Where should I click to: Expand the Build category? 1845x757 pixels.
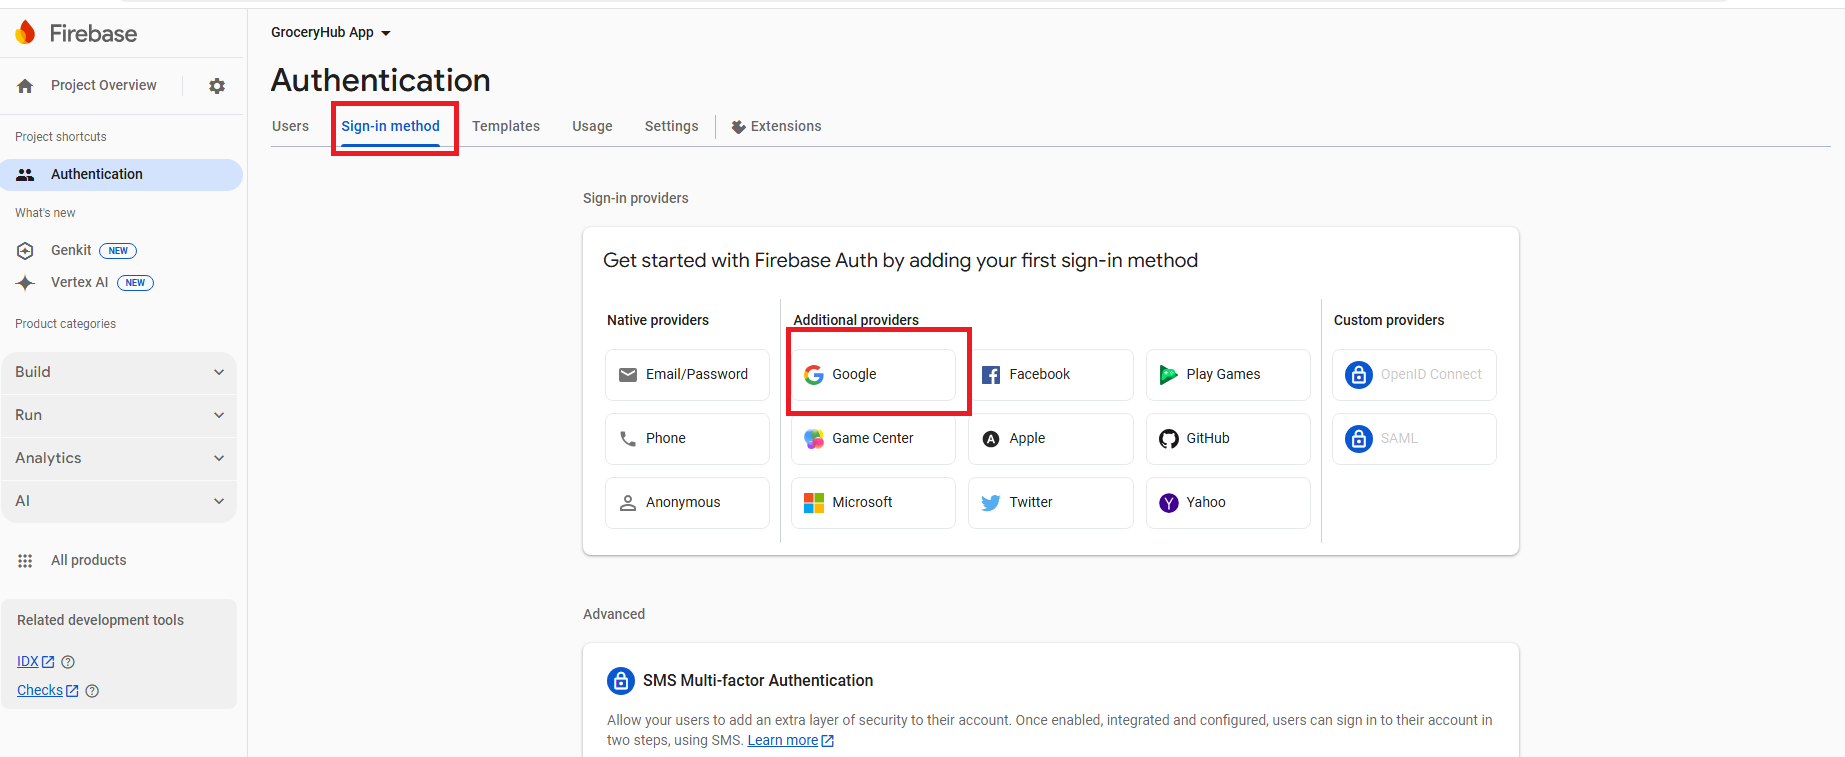coord(119,372)
